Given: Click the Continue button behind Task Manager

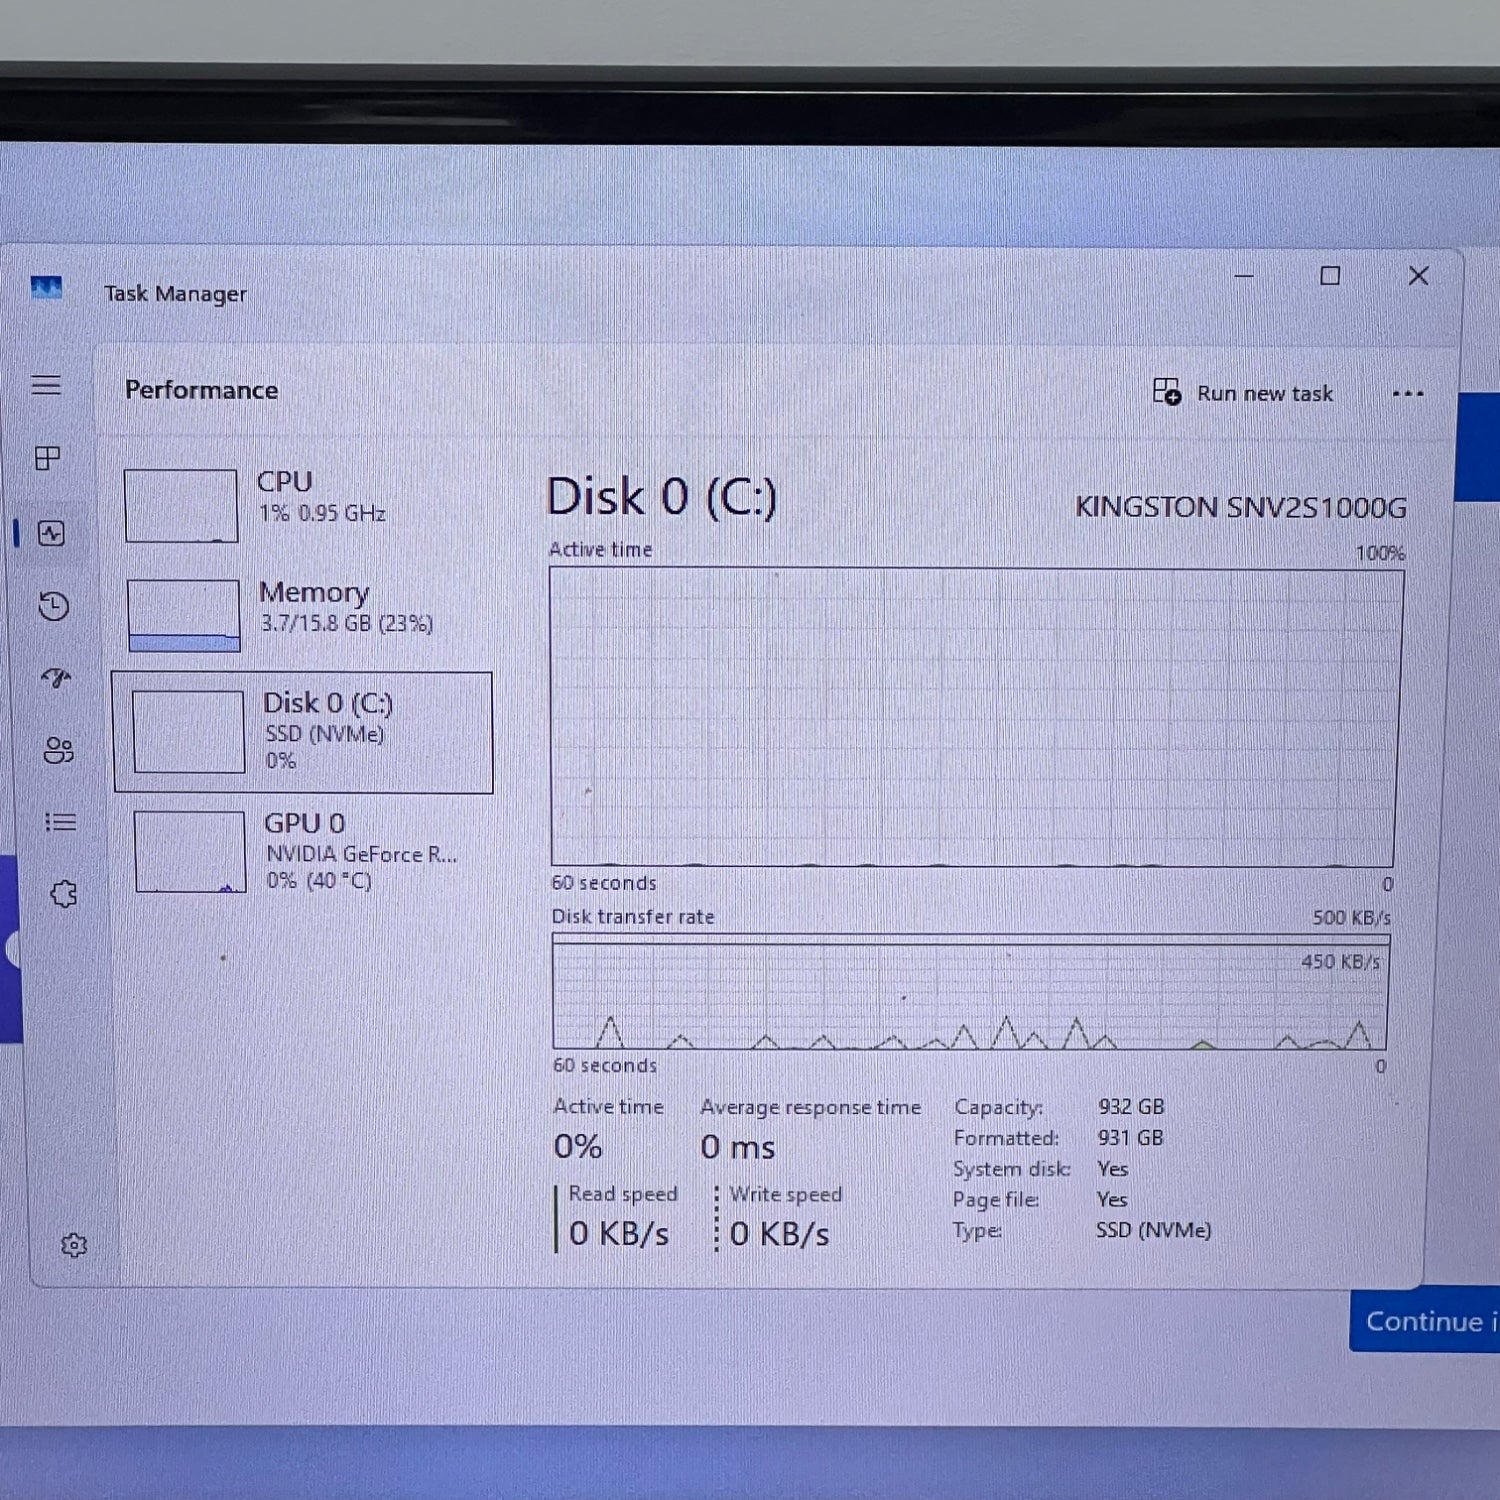Looking at the screenshot, I should click(x=1425, y=1321).
